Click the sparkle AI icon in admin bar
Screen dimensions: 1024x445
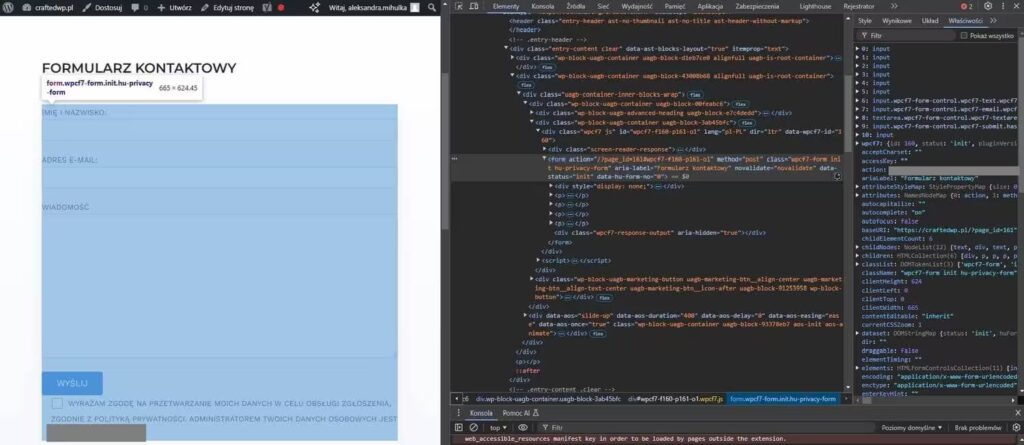coord(314,7)
